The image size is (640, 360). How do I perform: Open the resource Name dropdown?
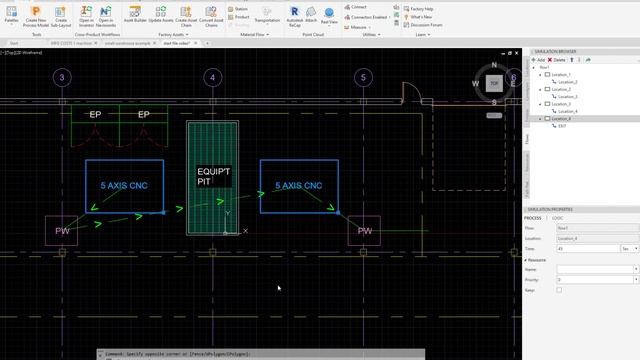[636, 269]
